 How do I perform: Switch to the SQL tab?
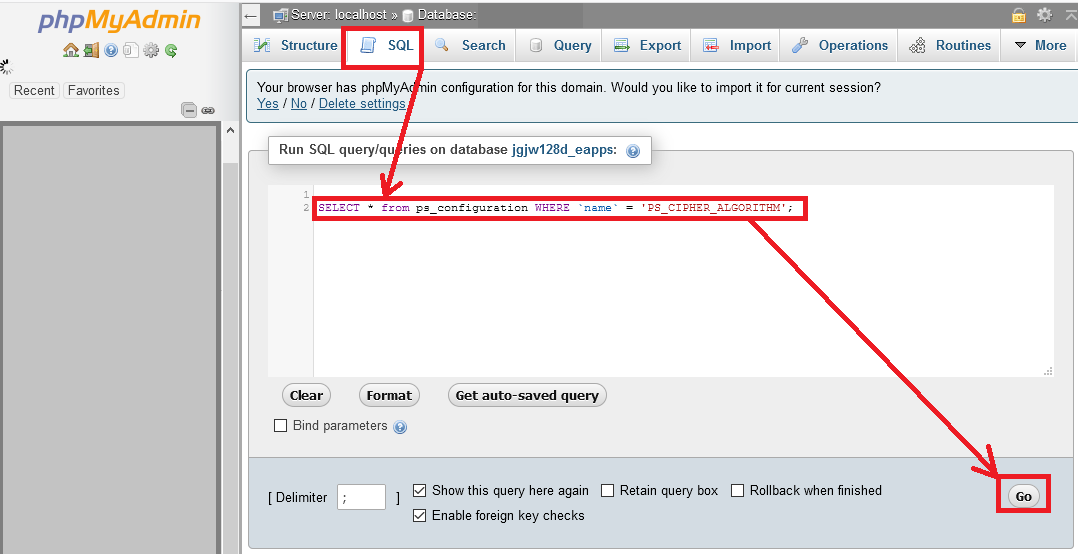pyautogui.click(x=387, y=45)
